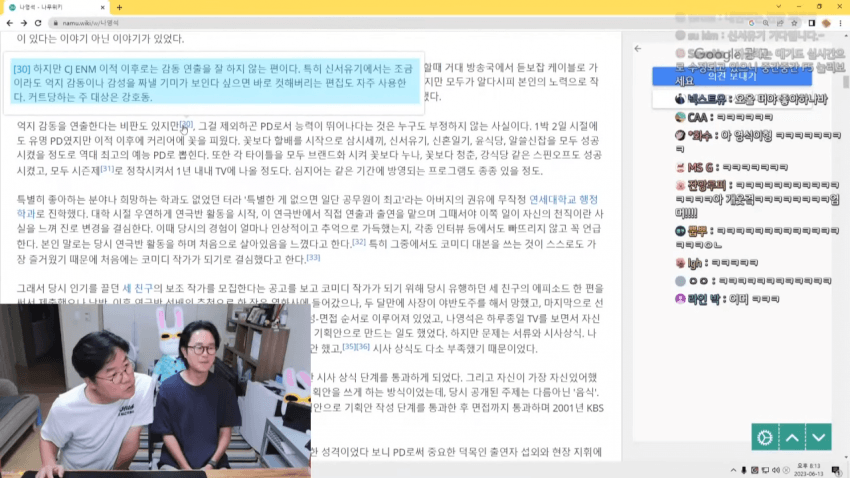Jump to page bottom with down chevron
The height and width of the screenshot is (478, 850).
point(819,437)
